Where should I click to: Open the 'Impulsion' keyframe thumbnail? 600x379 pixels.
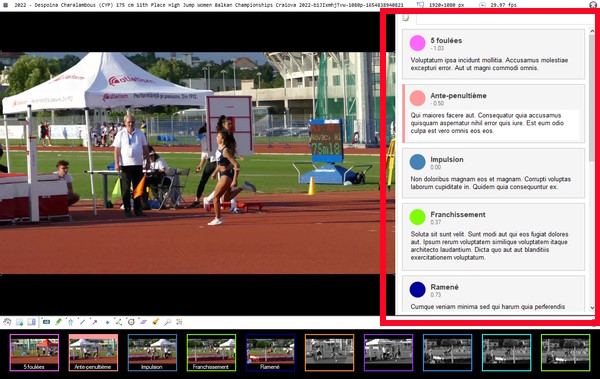[152, 353]
